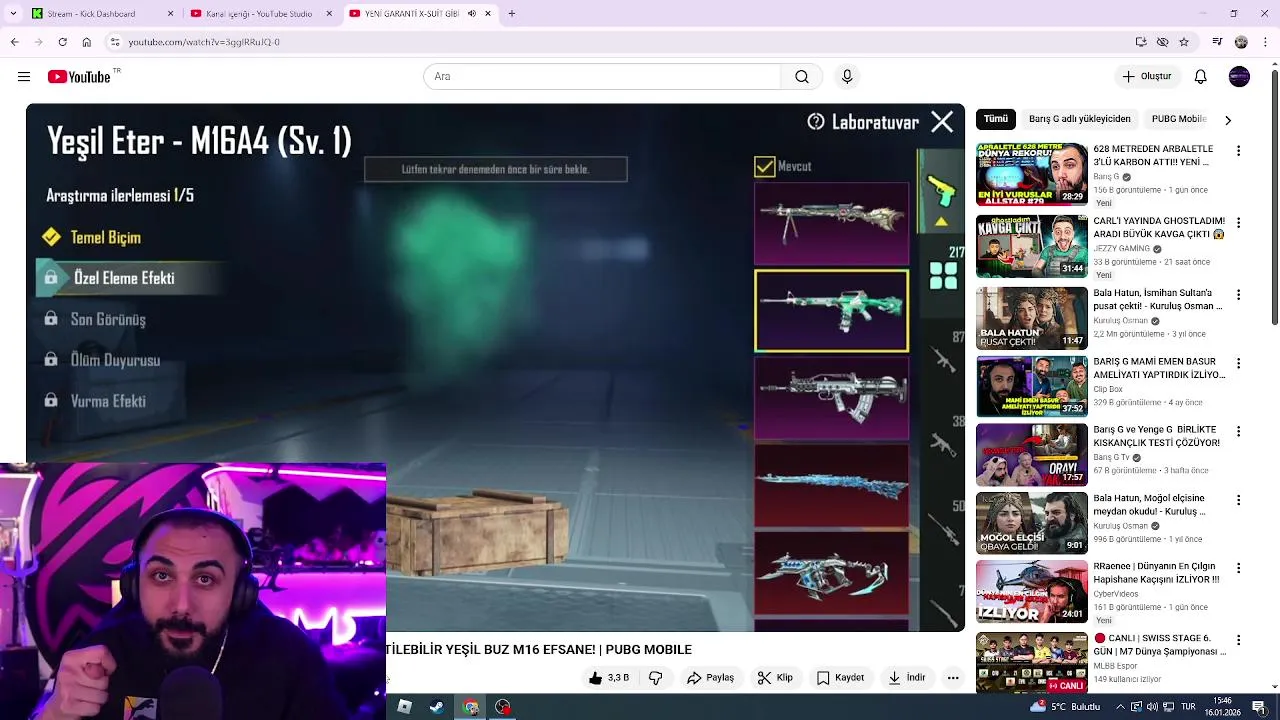1280x720 pixels.
Task: Reload the page in Chrome
Action: coord(62,42)
